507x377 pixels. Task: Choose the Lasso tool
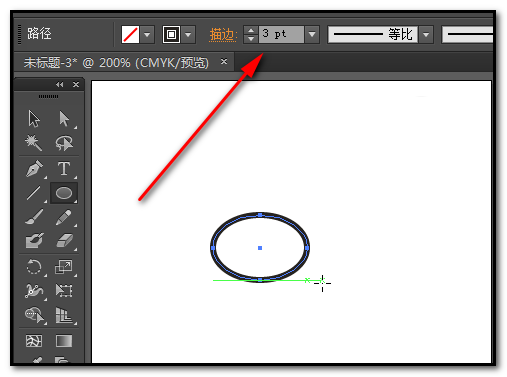coord(64,143)
